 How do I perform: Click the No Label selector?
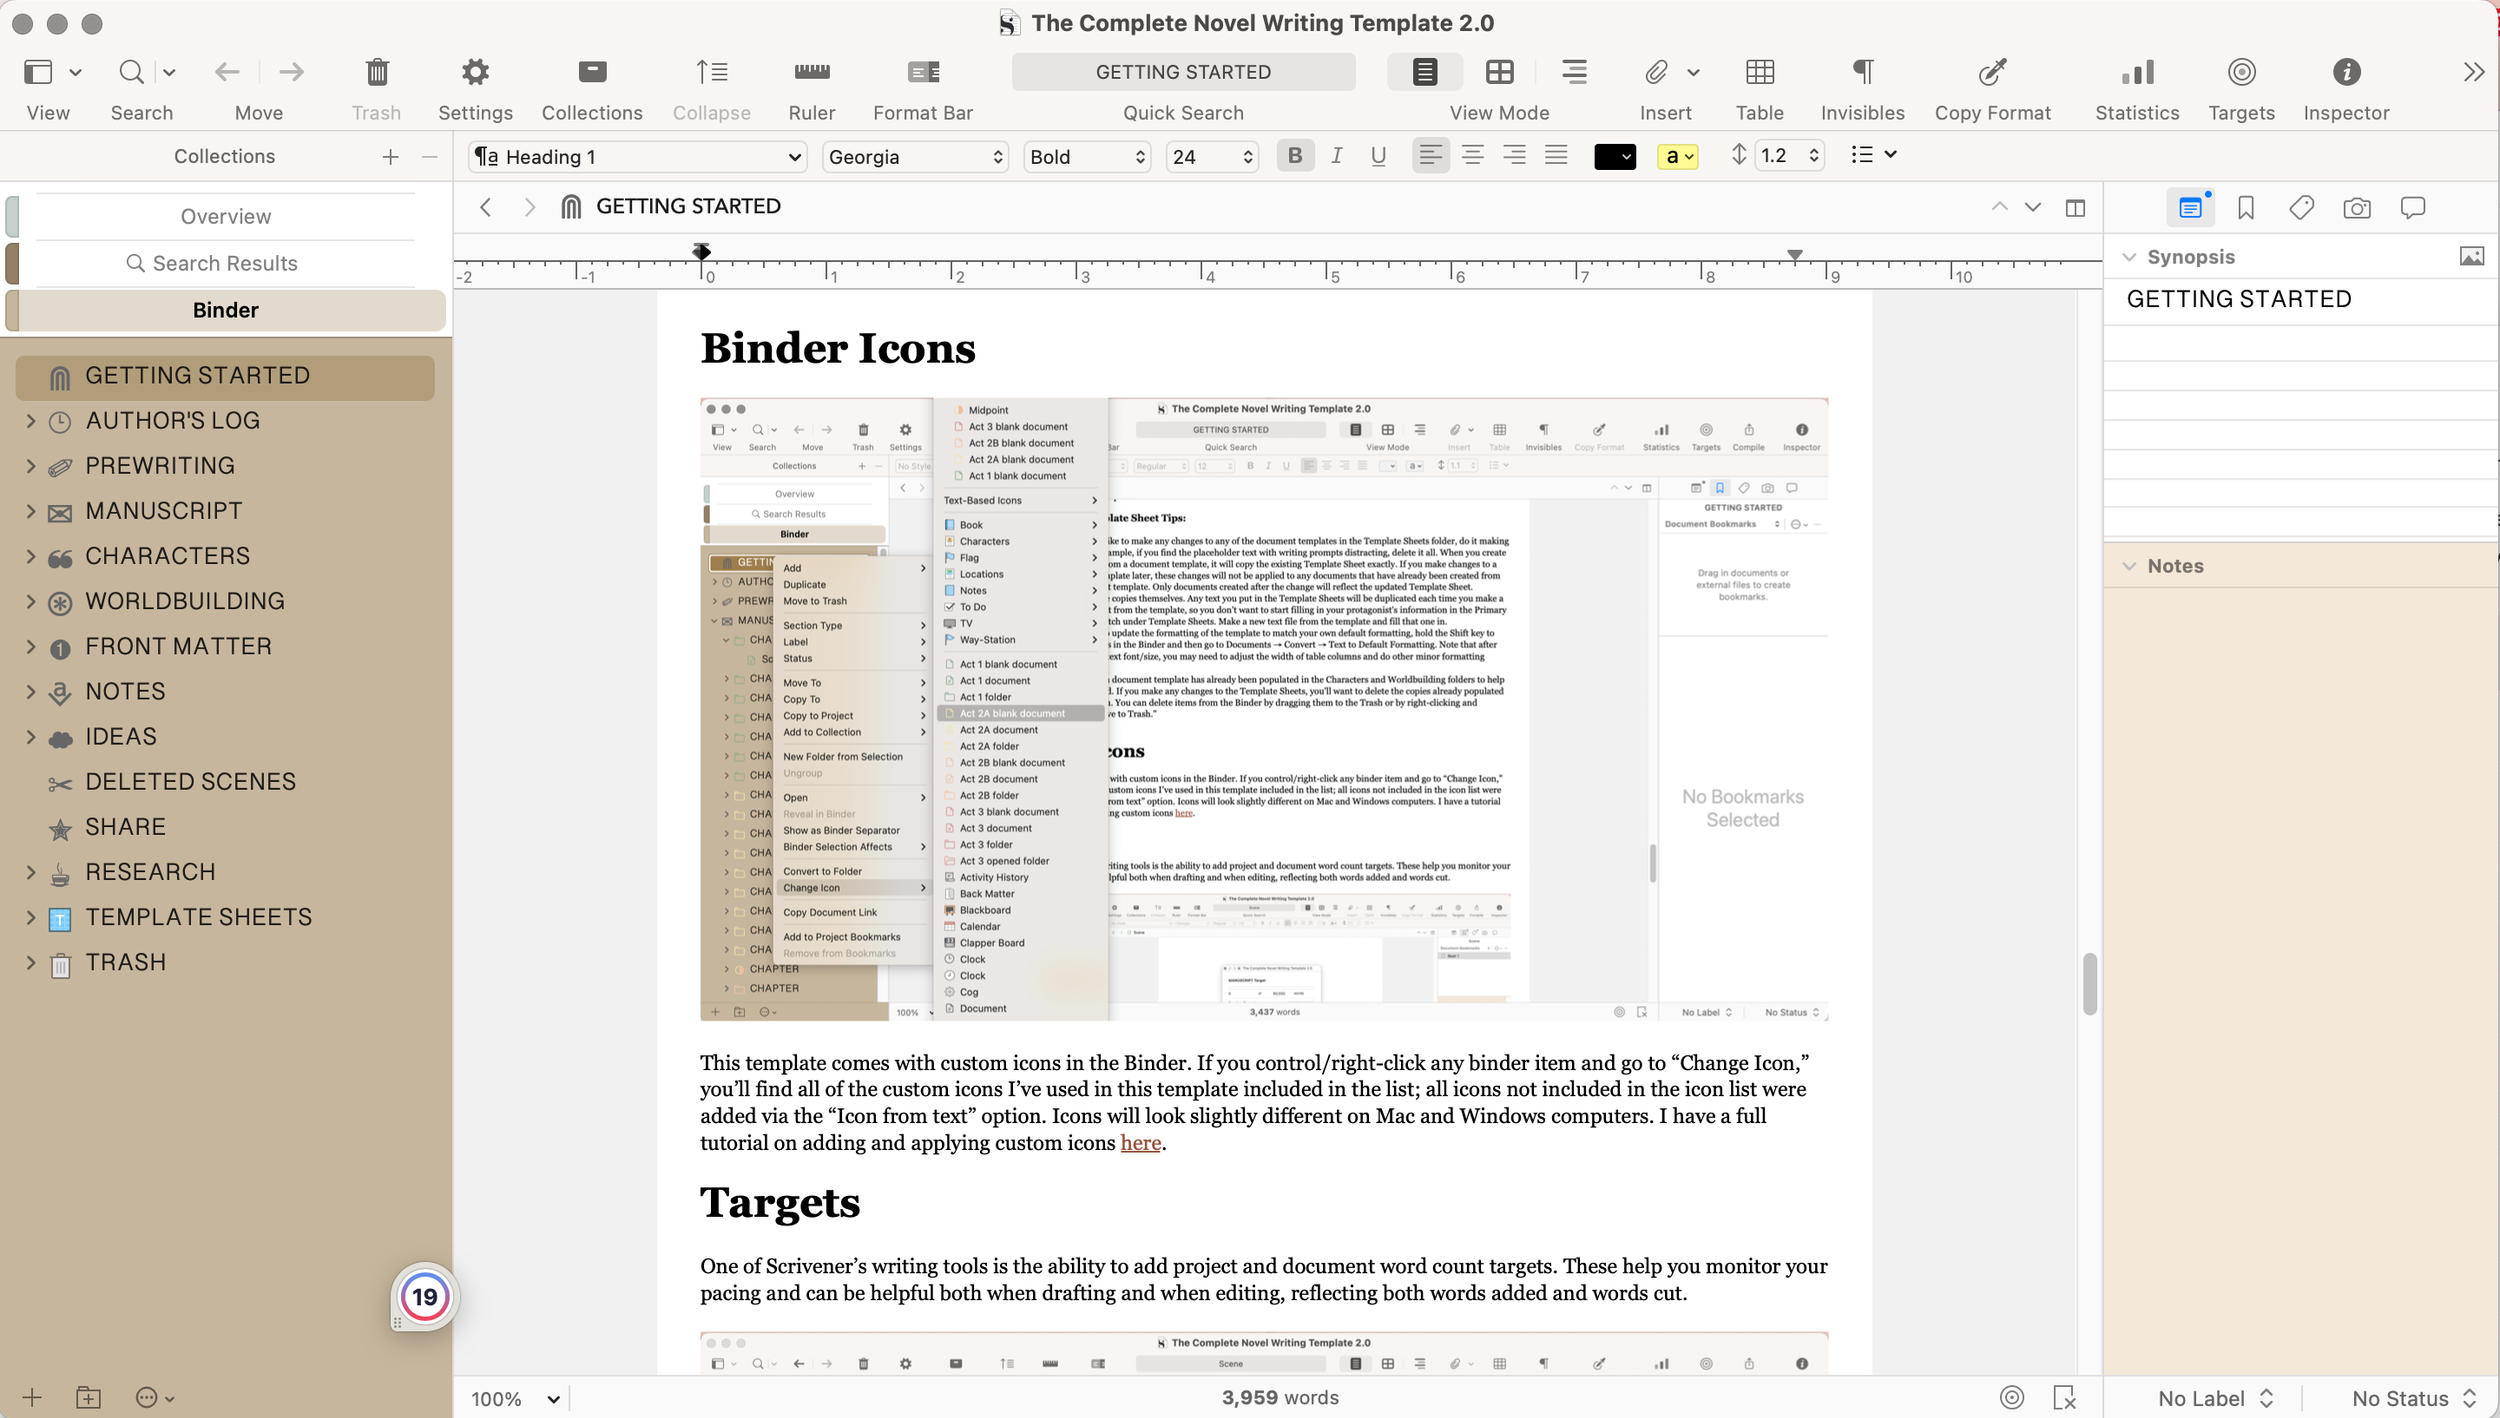click(2215, 1398)
